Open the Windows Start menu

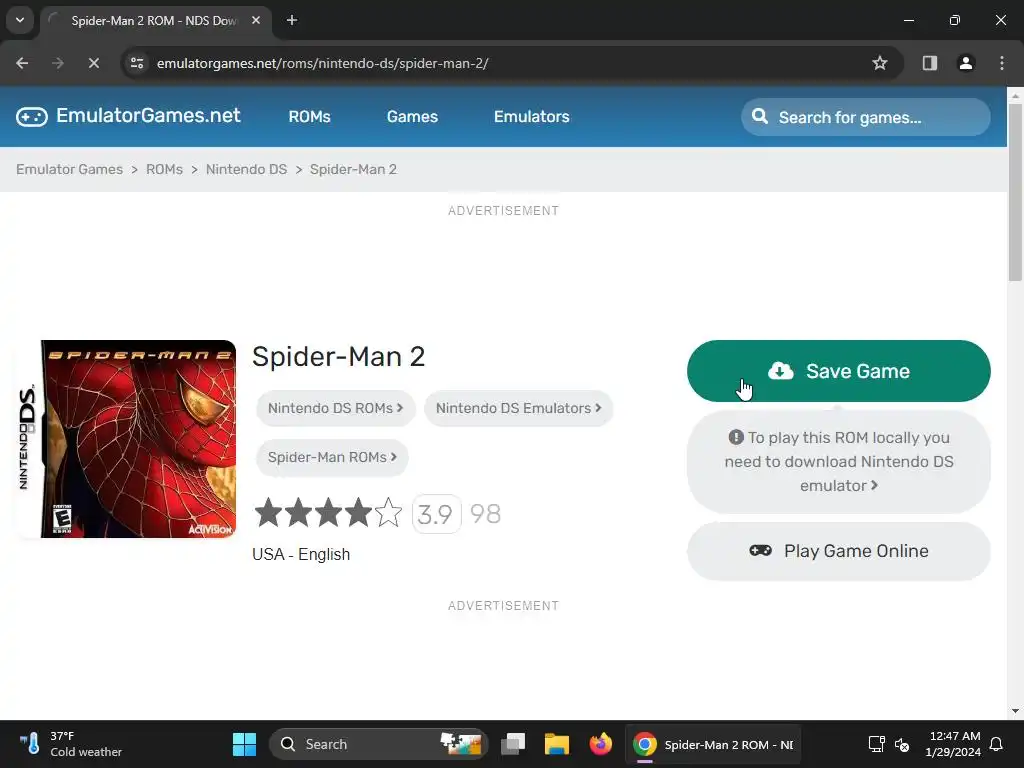244,744
